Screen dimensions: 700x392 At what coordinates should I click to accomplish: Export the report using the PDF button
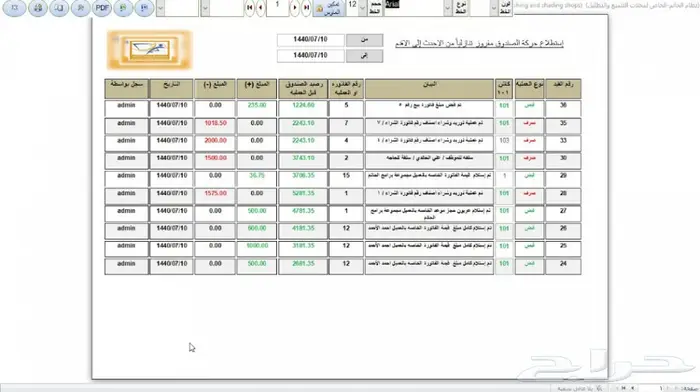[x=102, y=8]
